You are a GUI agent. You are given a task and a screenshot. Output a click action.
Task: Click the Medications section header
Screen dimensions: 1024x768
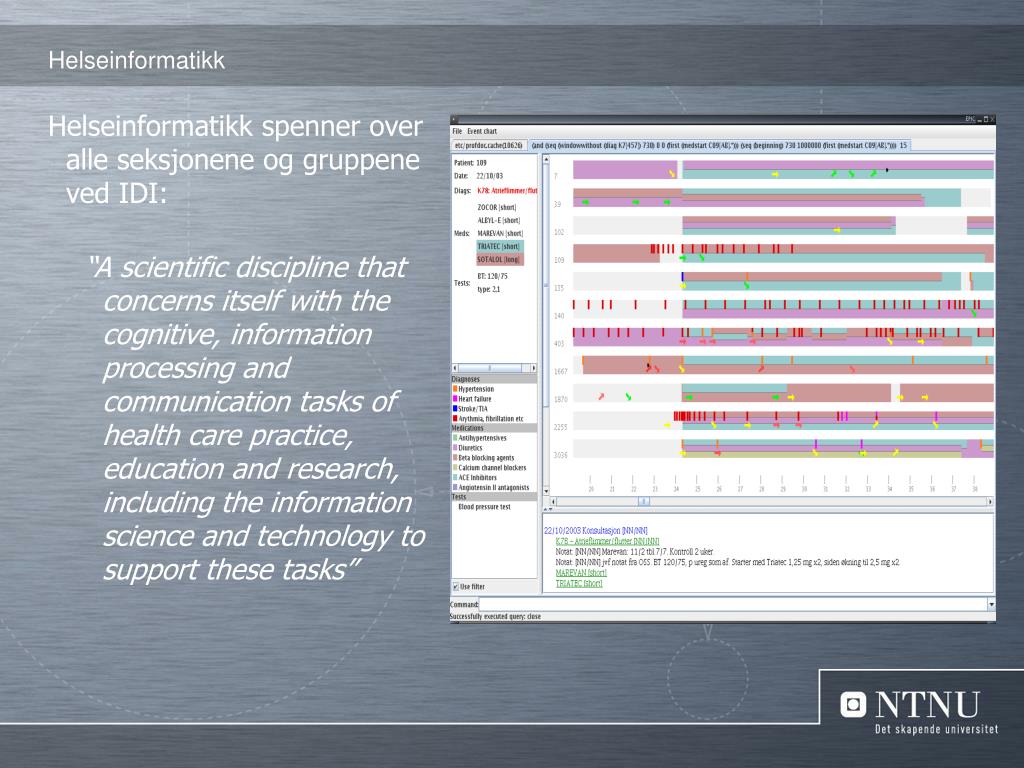click(494, 428)
